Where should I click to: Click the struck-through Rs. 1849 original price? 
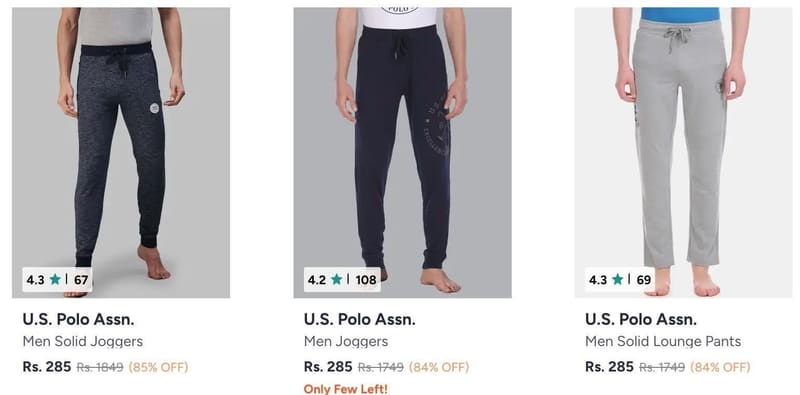pyautogui.click(x=100, y=367)
